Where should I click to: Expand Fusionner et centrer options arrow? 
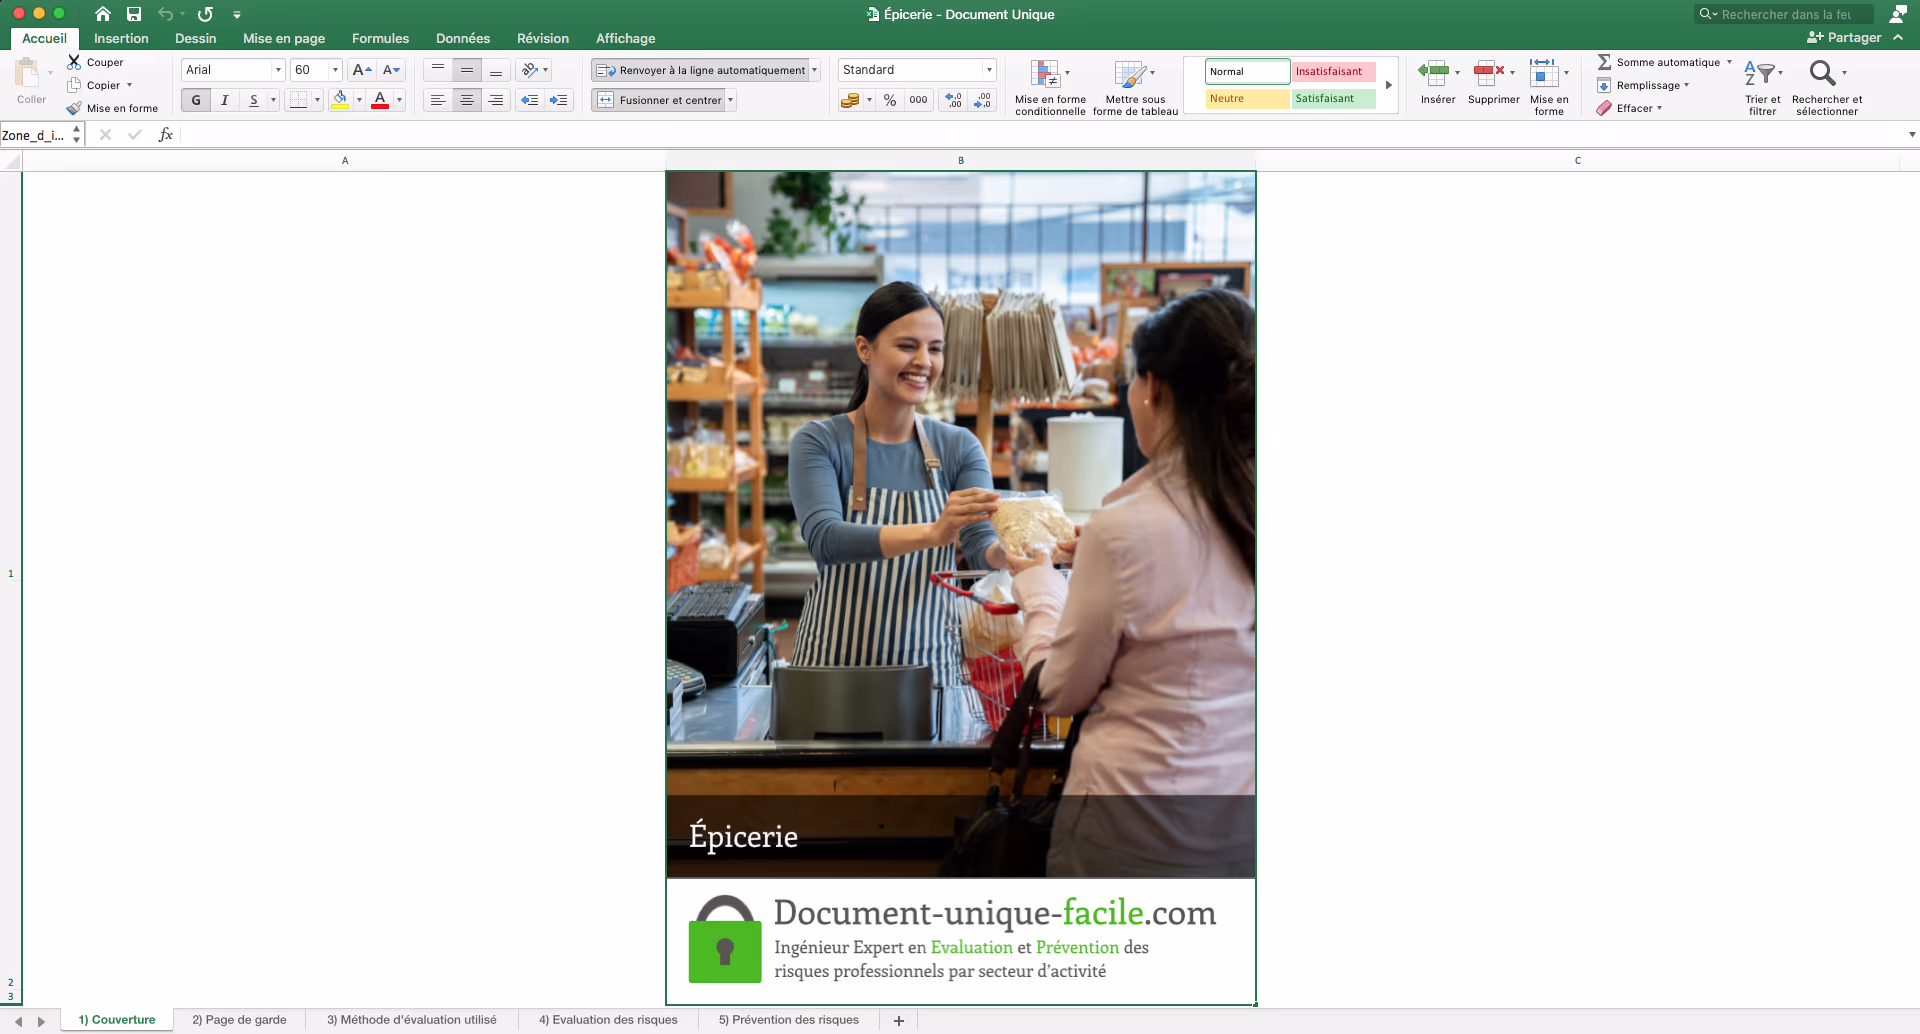pyautogui.click(x=730, y=100)
